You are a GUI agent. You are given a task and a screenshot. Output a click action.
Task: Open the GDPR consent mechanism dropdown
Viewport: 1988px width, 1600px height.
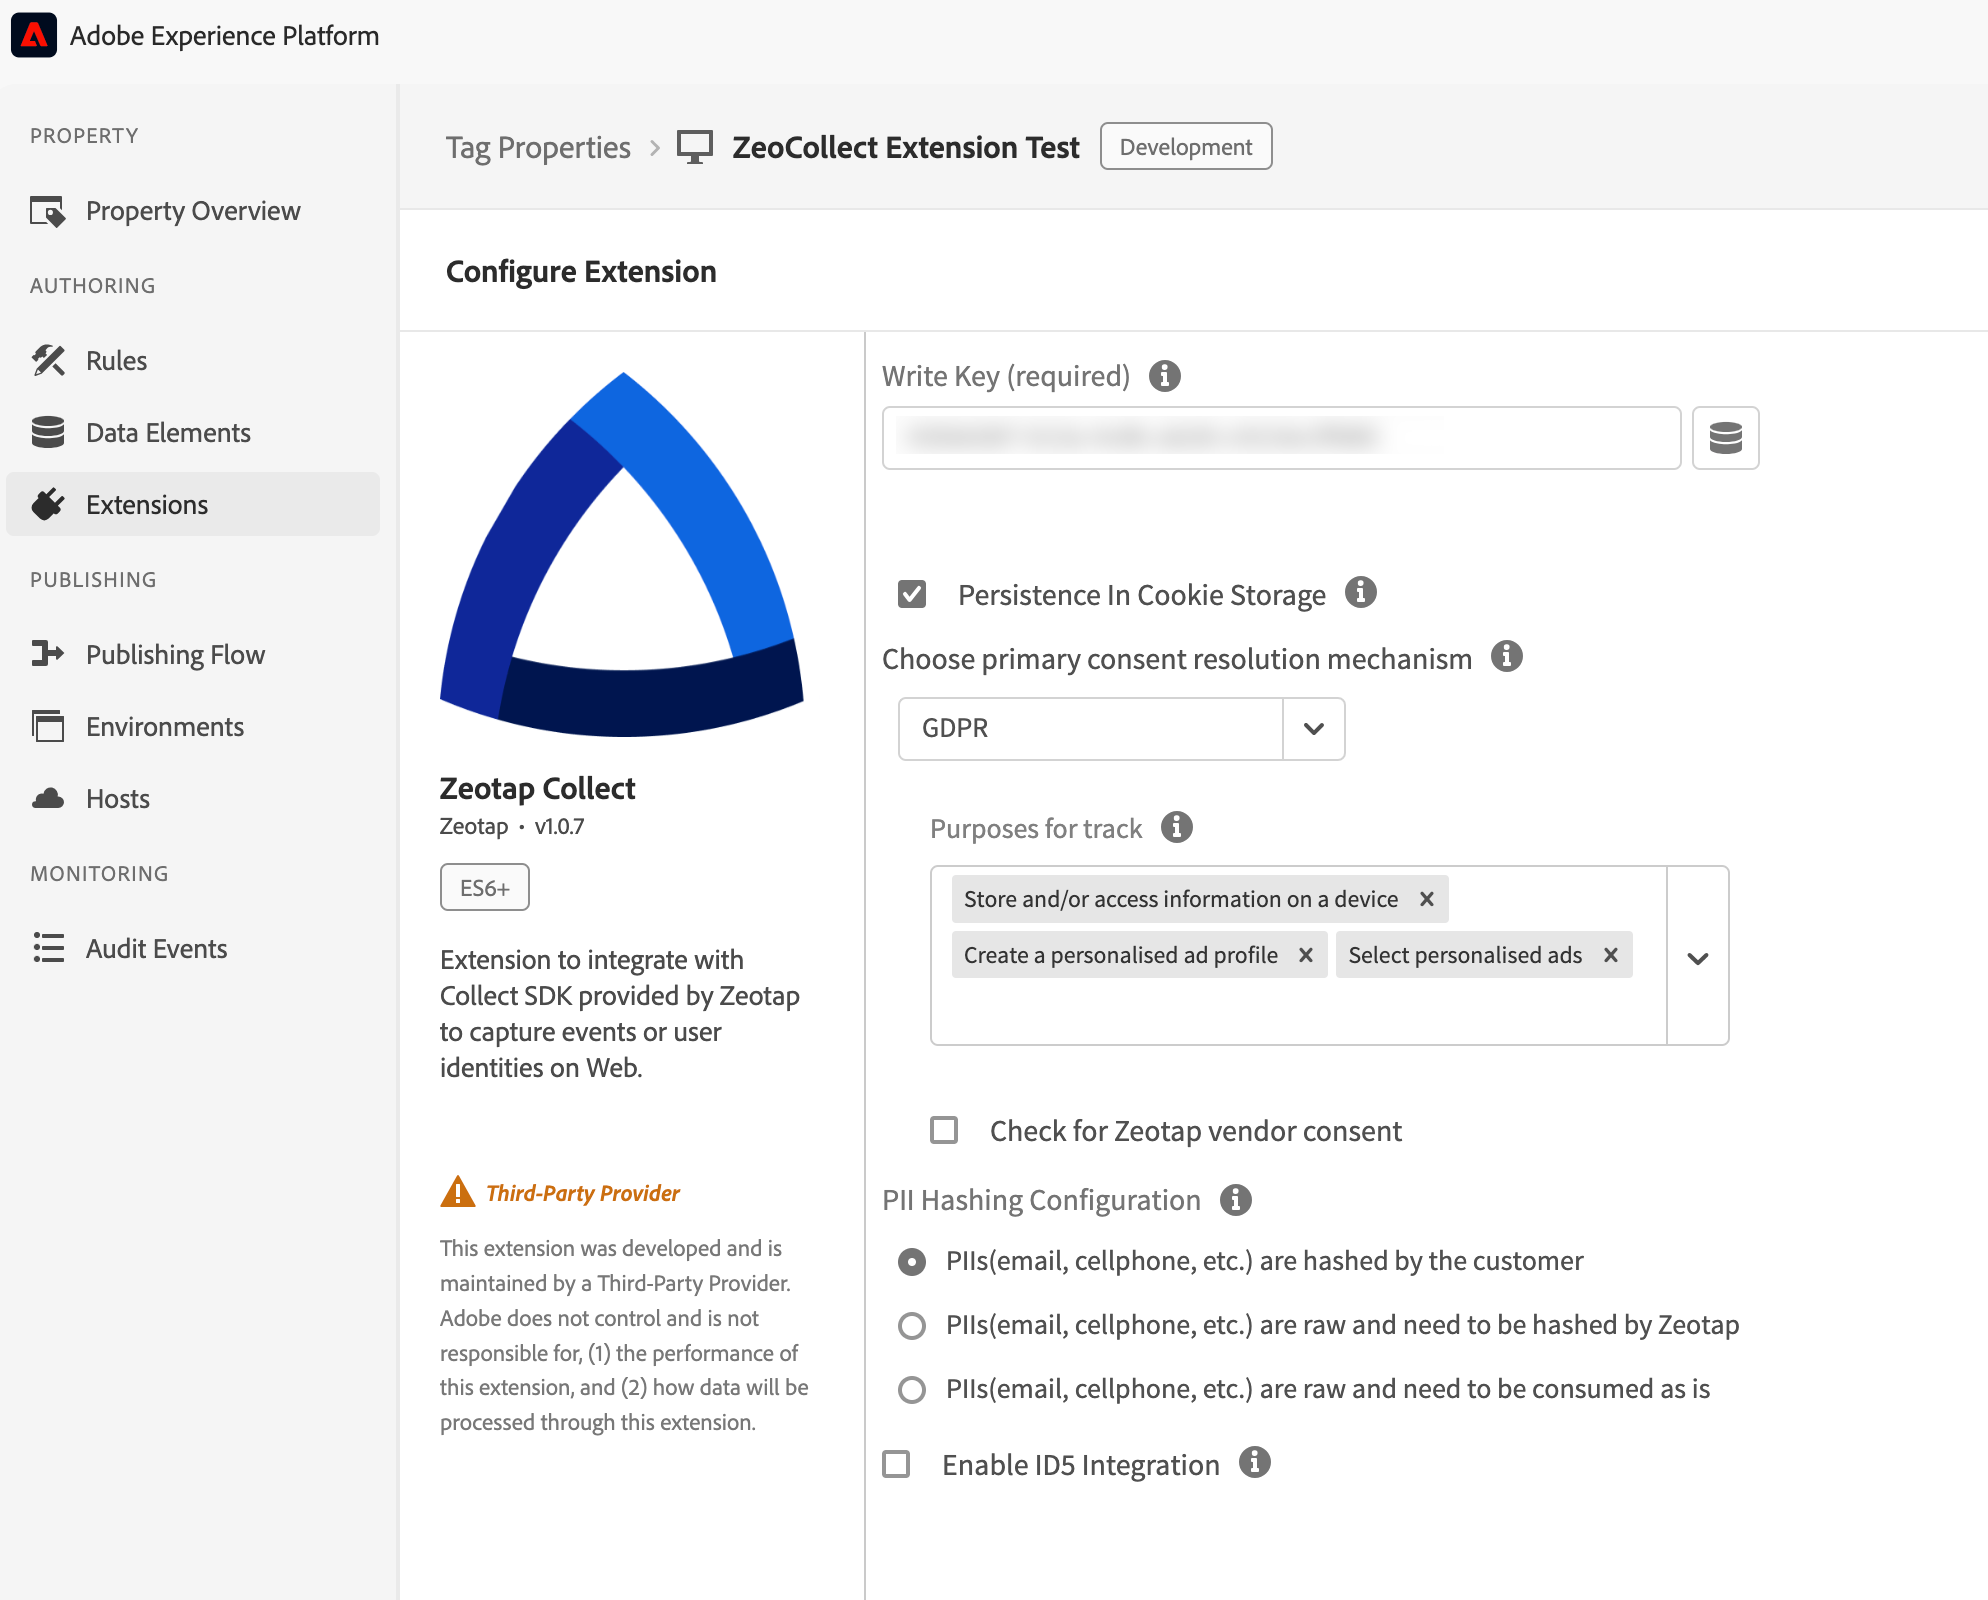pos(1313,728)
